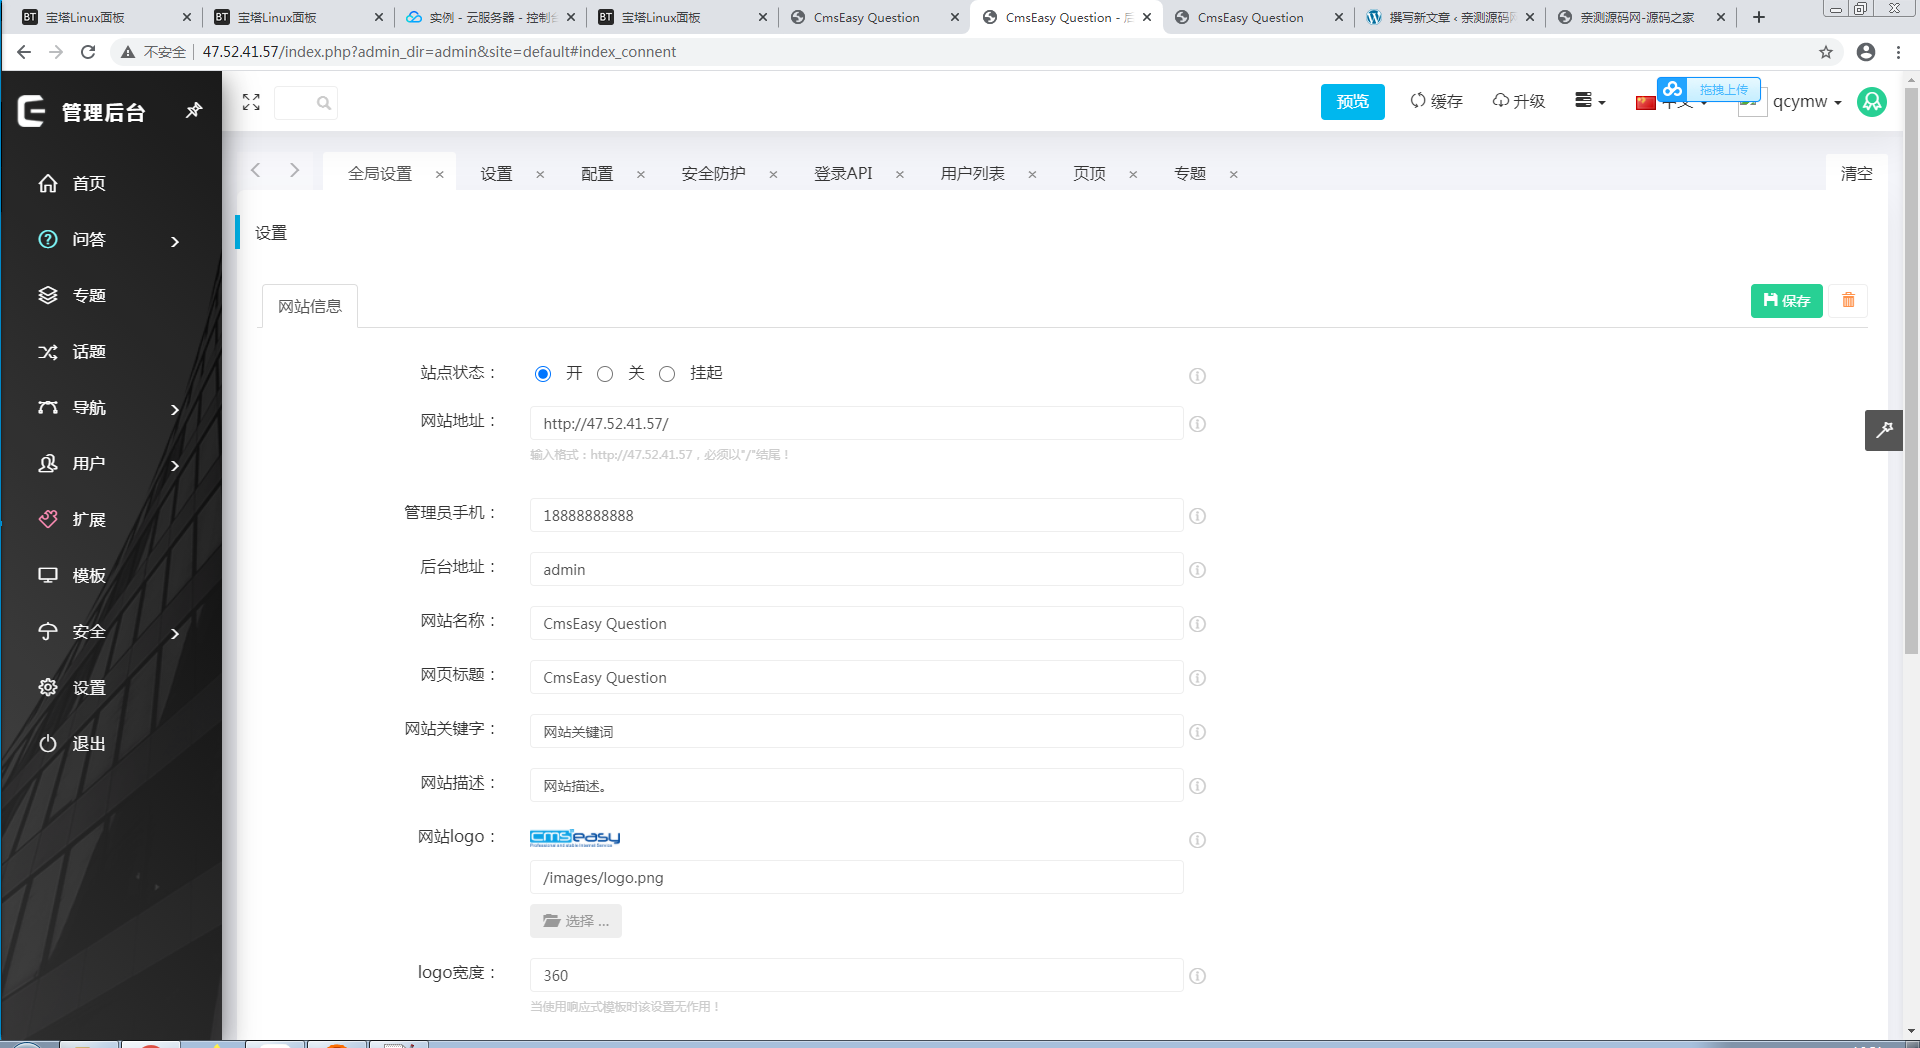
Task: Switch to the 撰写新文章 browser tab
Action: (x=1449, y=17)
